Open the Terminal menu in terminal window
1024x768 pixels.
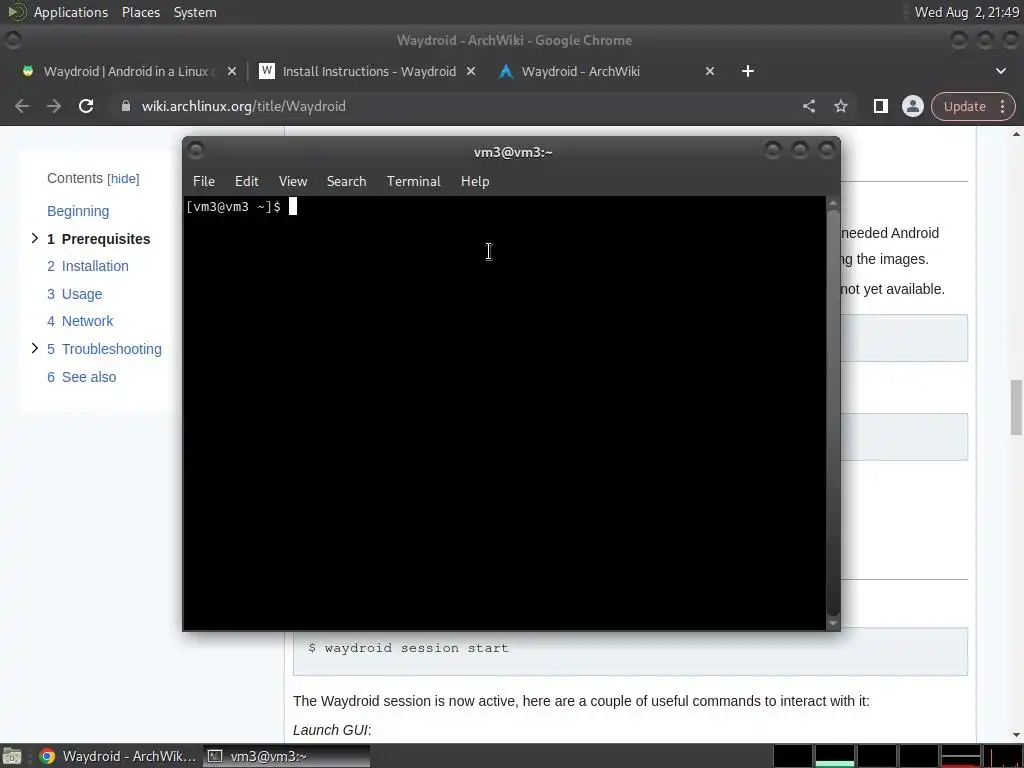pyautogui.click(x=413, y=181)
